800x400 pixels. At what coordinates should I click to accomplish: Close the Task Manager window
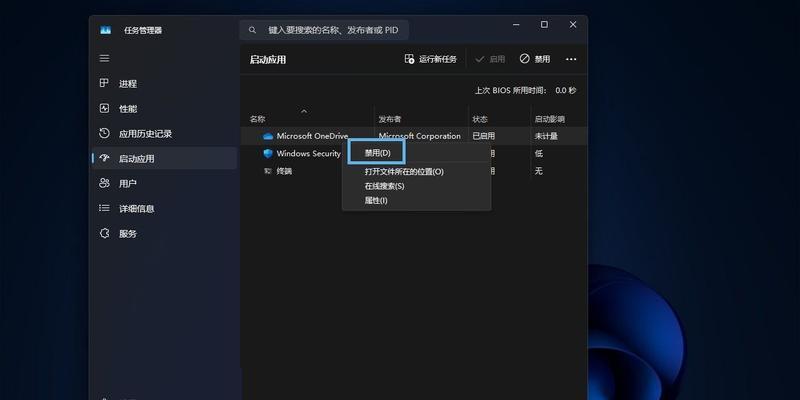[x=573, y=24]
